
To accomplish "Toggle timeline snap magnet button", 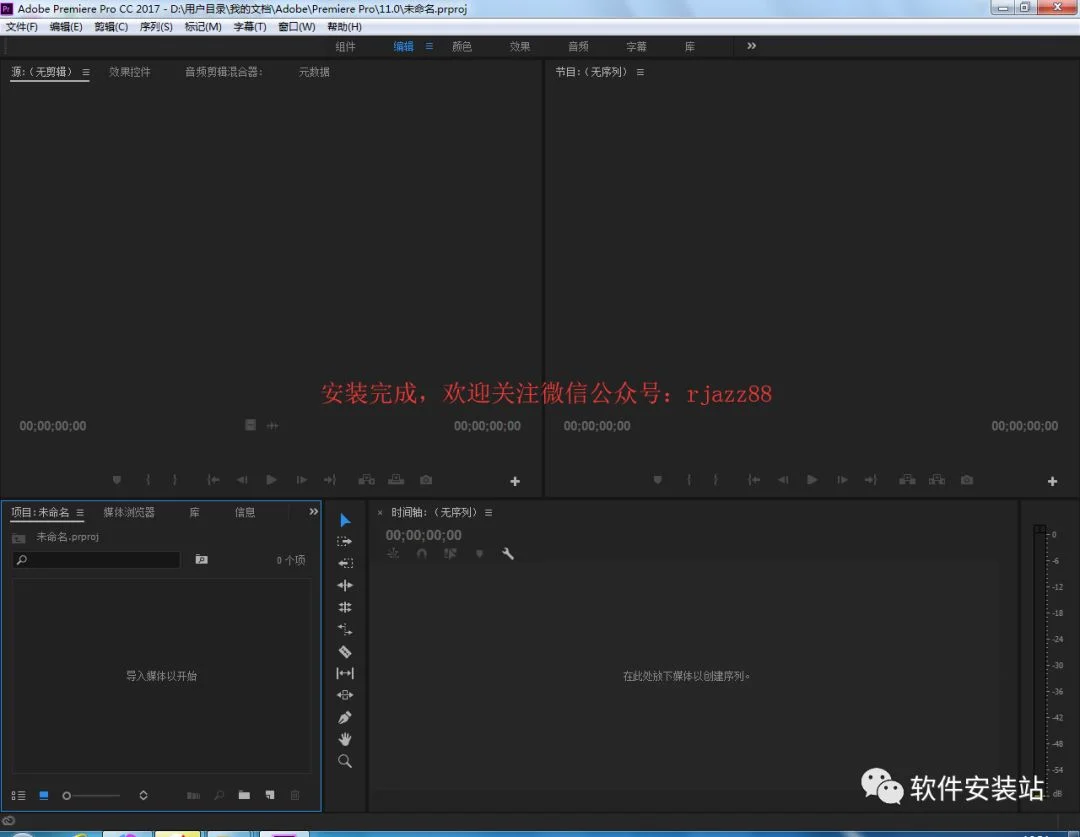I will click(422, 553).
